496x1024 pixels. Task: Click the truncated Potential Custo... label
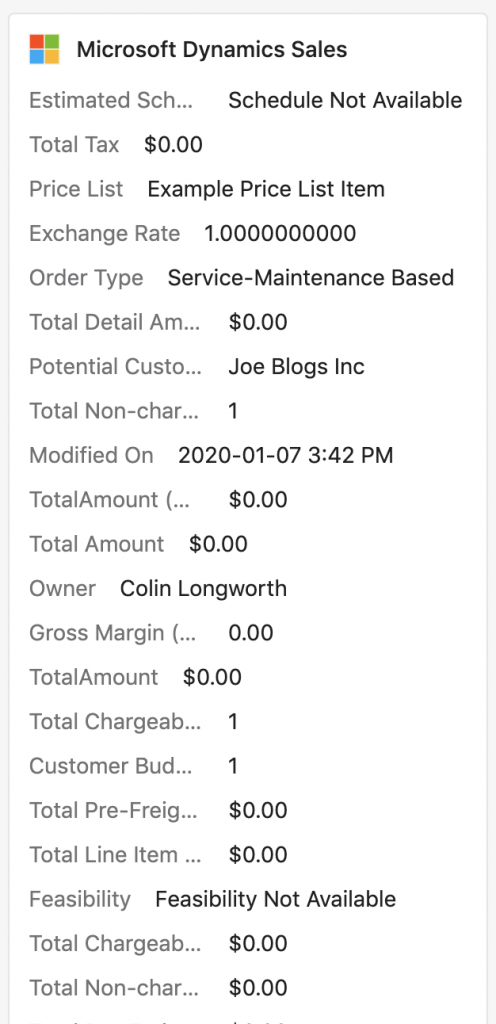(x=116, y=366)
